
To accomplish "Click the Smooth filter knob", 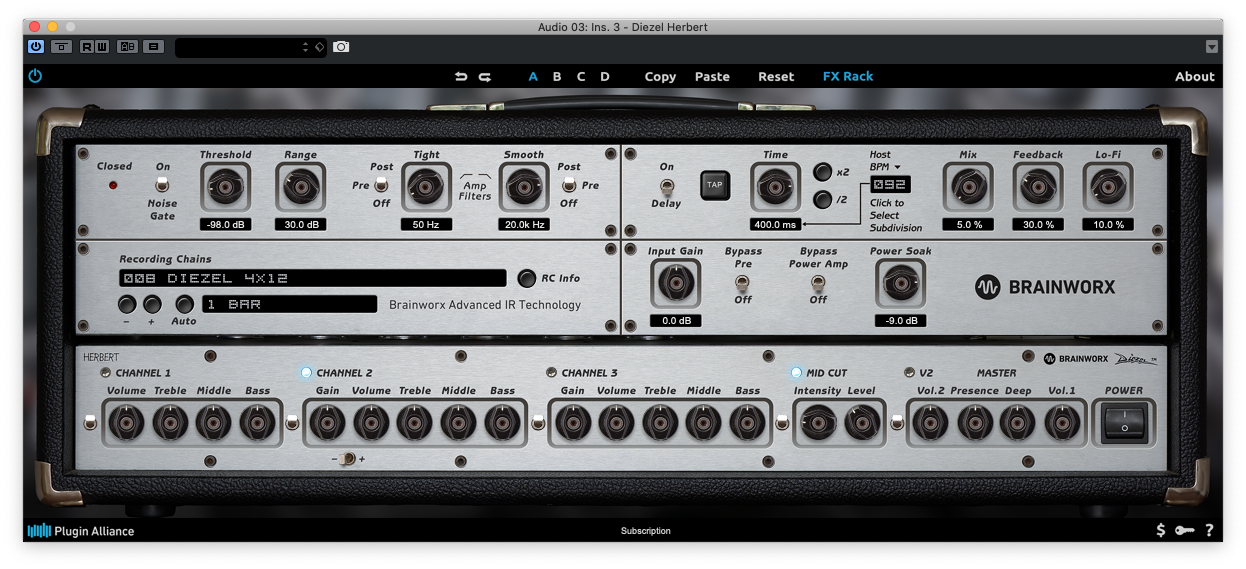I will [x=524, y=187].
